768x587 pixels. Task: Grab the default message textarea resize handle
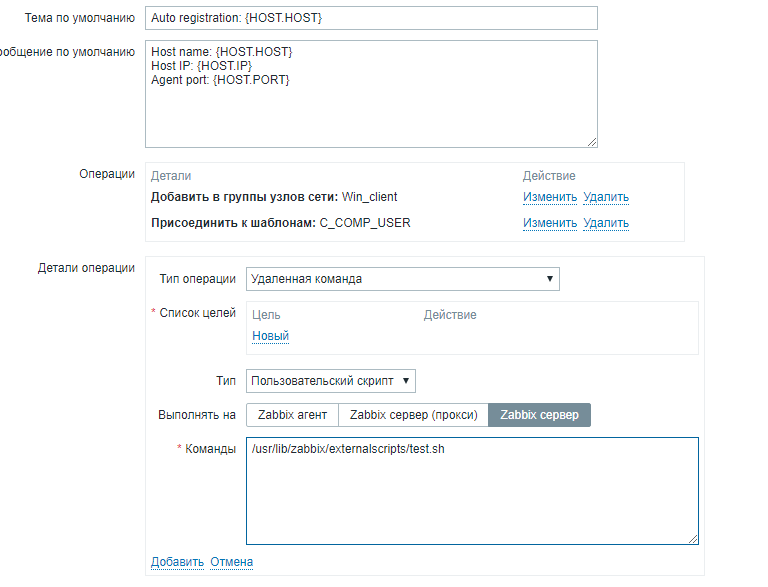(x=592, y=142)
